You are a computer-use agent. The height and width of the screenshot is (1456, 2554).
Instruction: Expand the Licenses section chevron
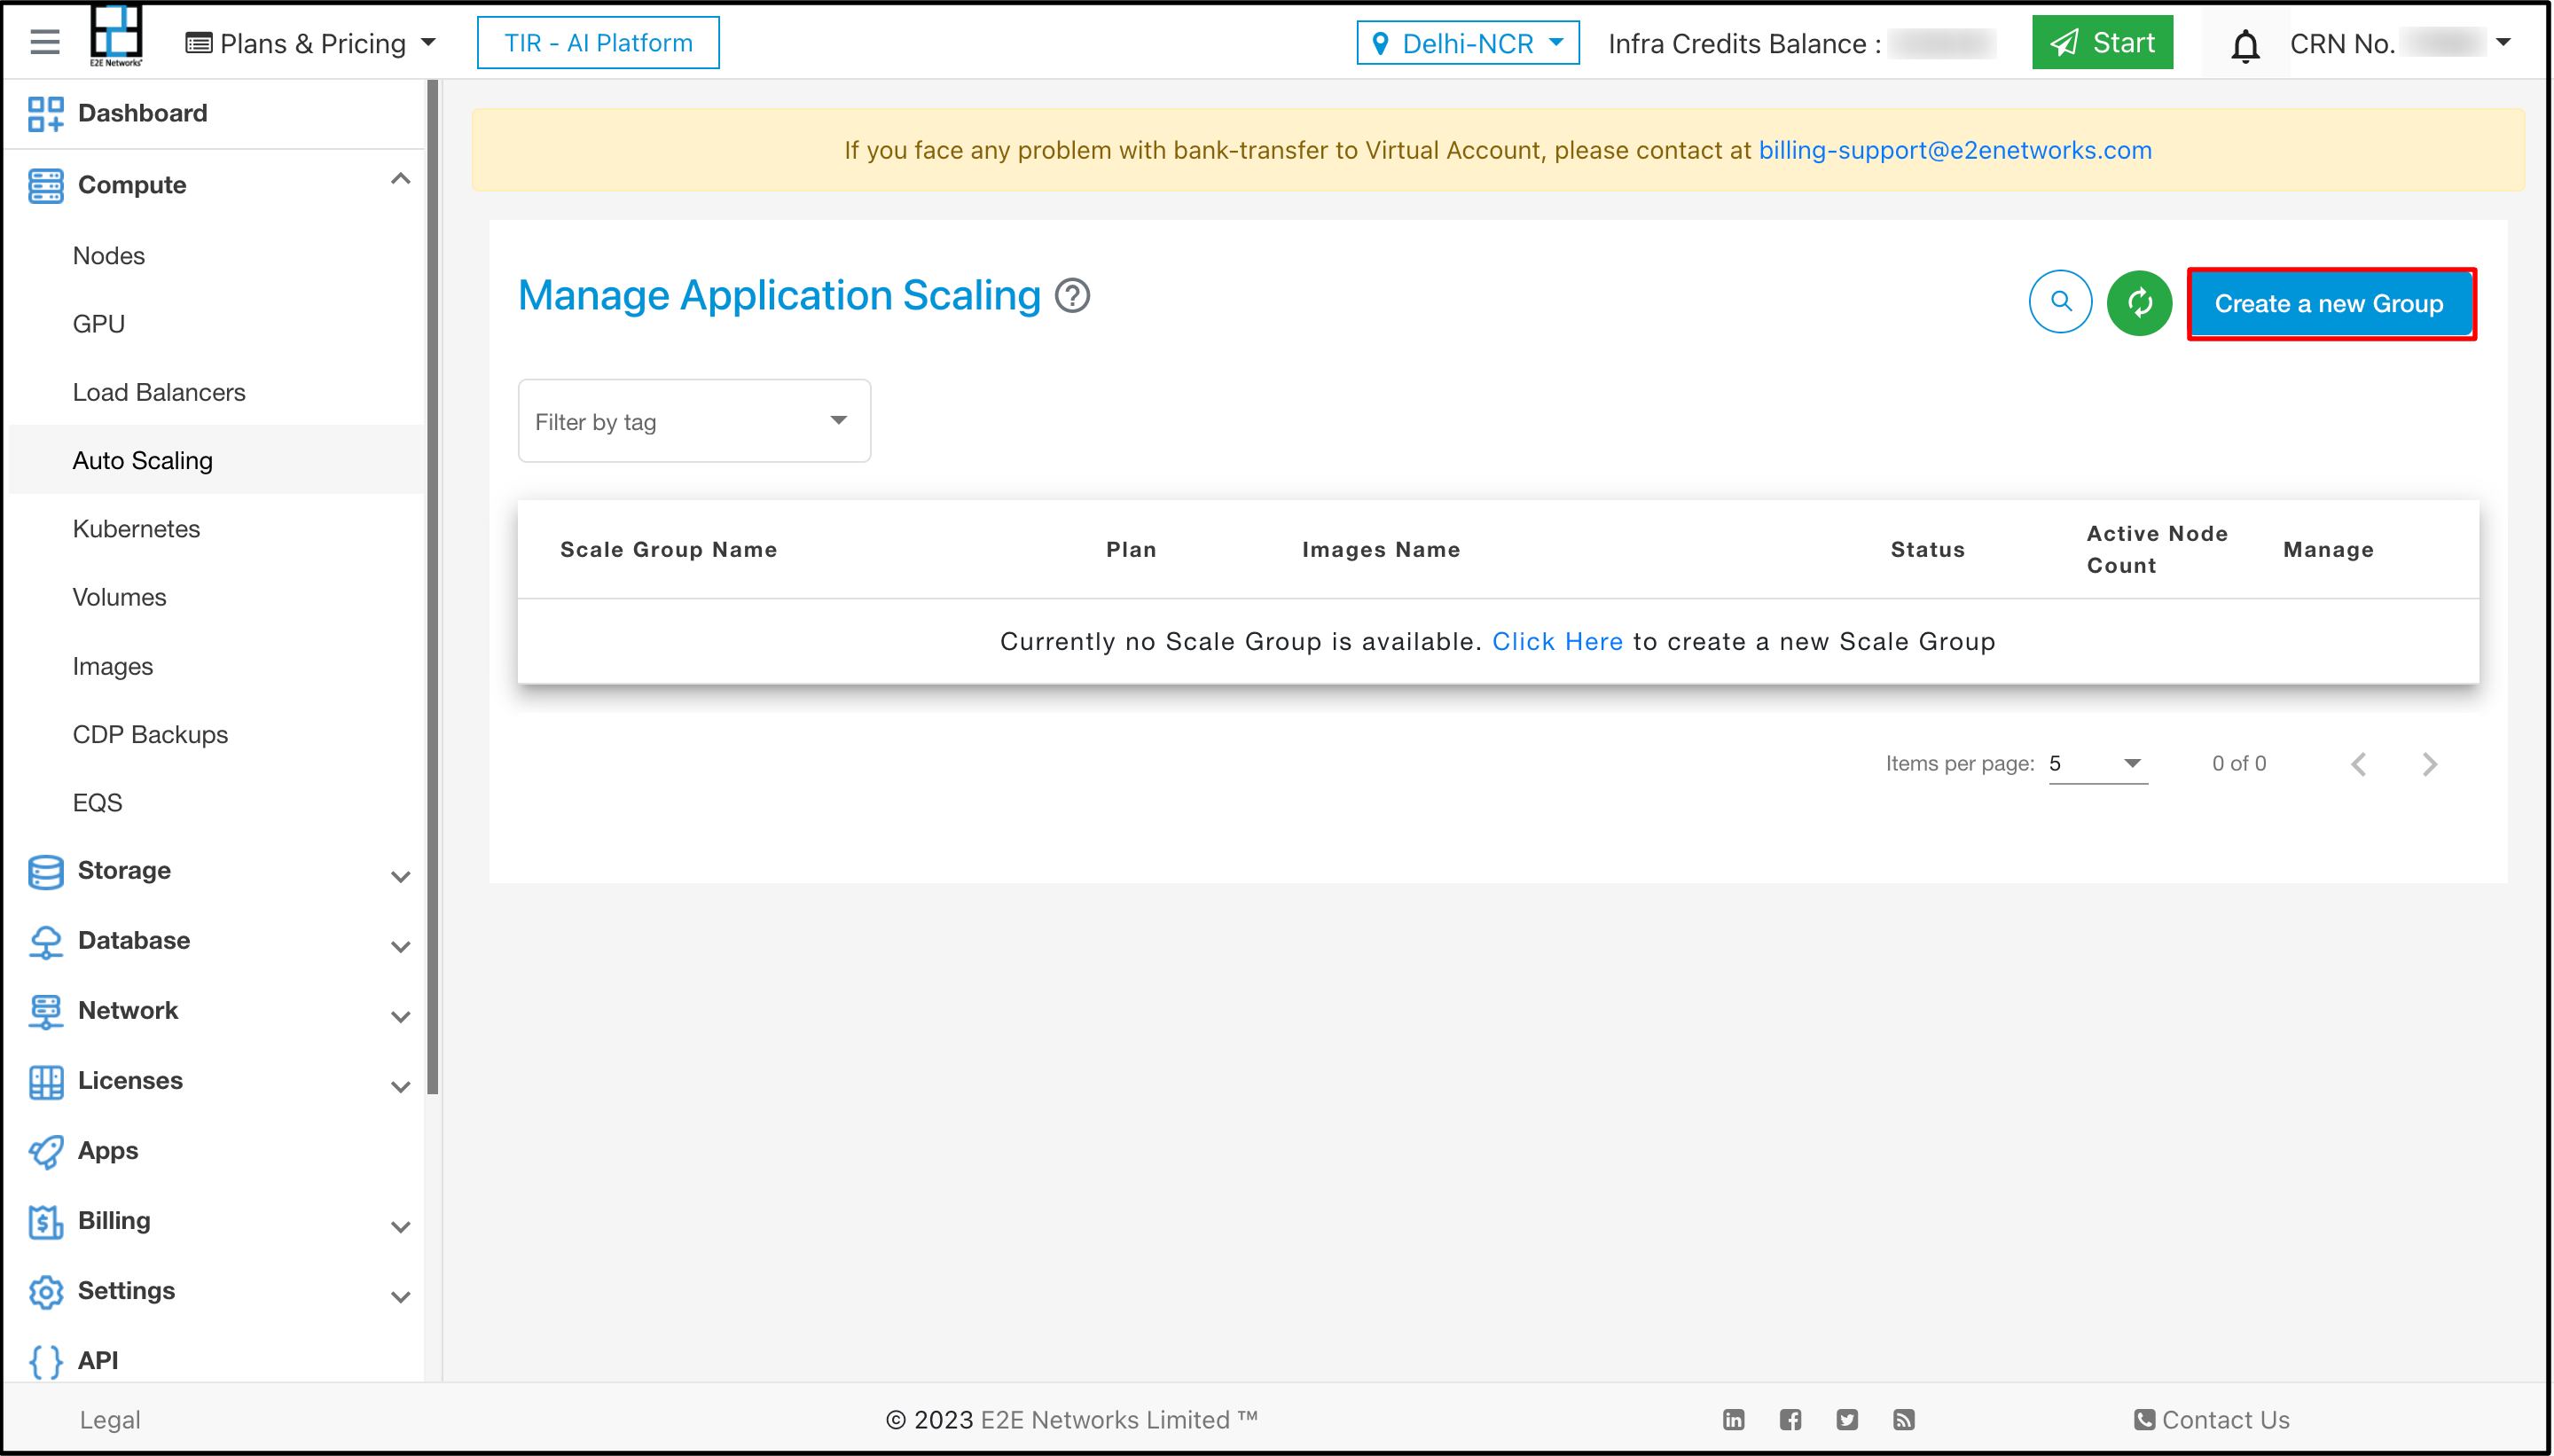(400, 1088)
